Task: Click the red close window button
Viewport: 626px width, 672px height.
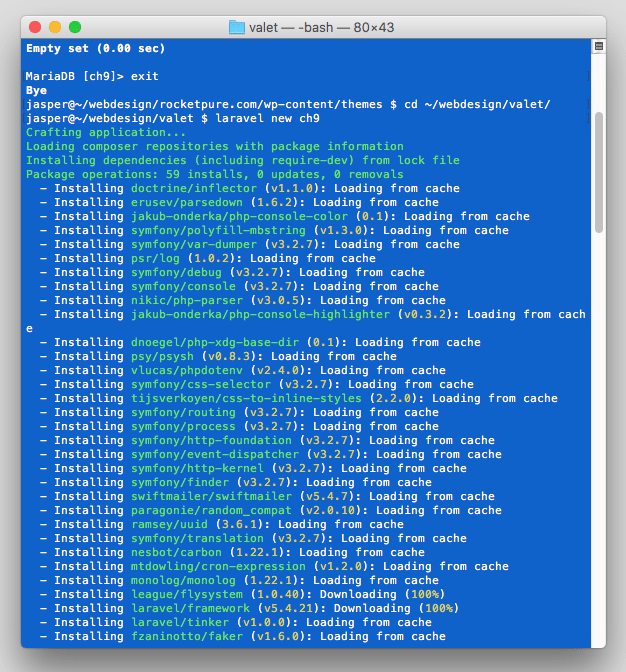Action: [x=35, y=27]
